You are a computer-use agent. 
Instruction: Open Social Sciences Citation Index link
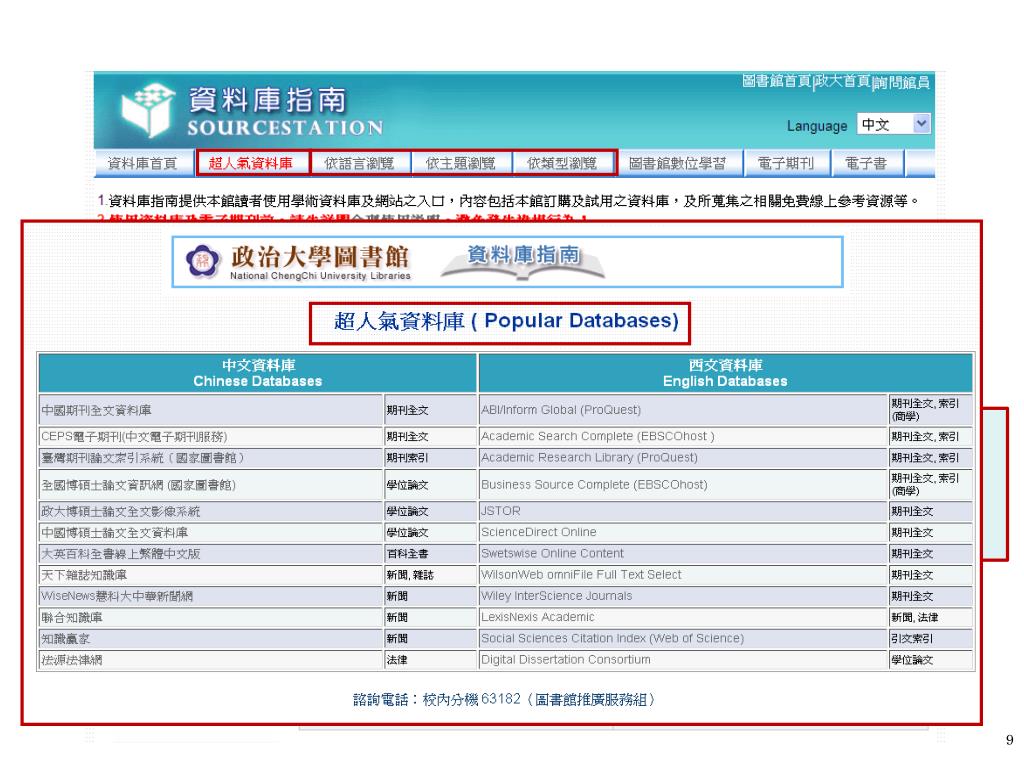[x=613, y=638]
